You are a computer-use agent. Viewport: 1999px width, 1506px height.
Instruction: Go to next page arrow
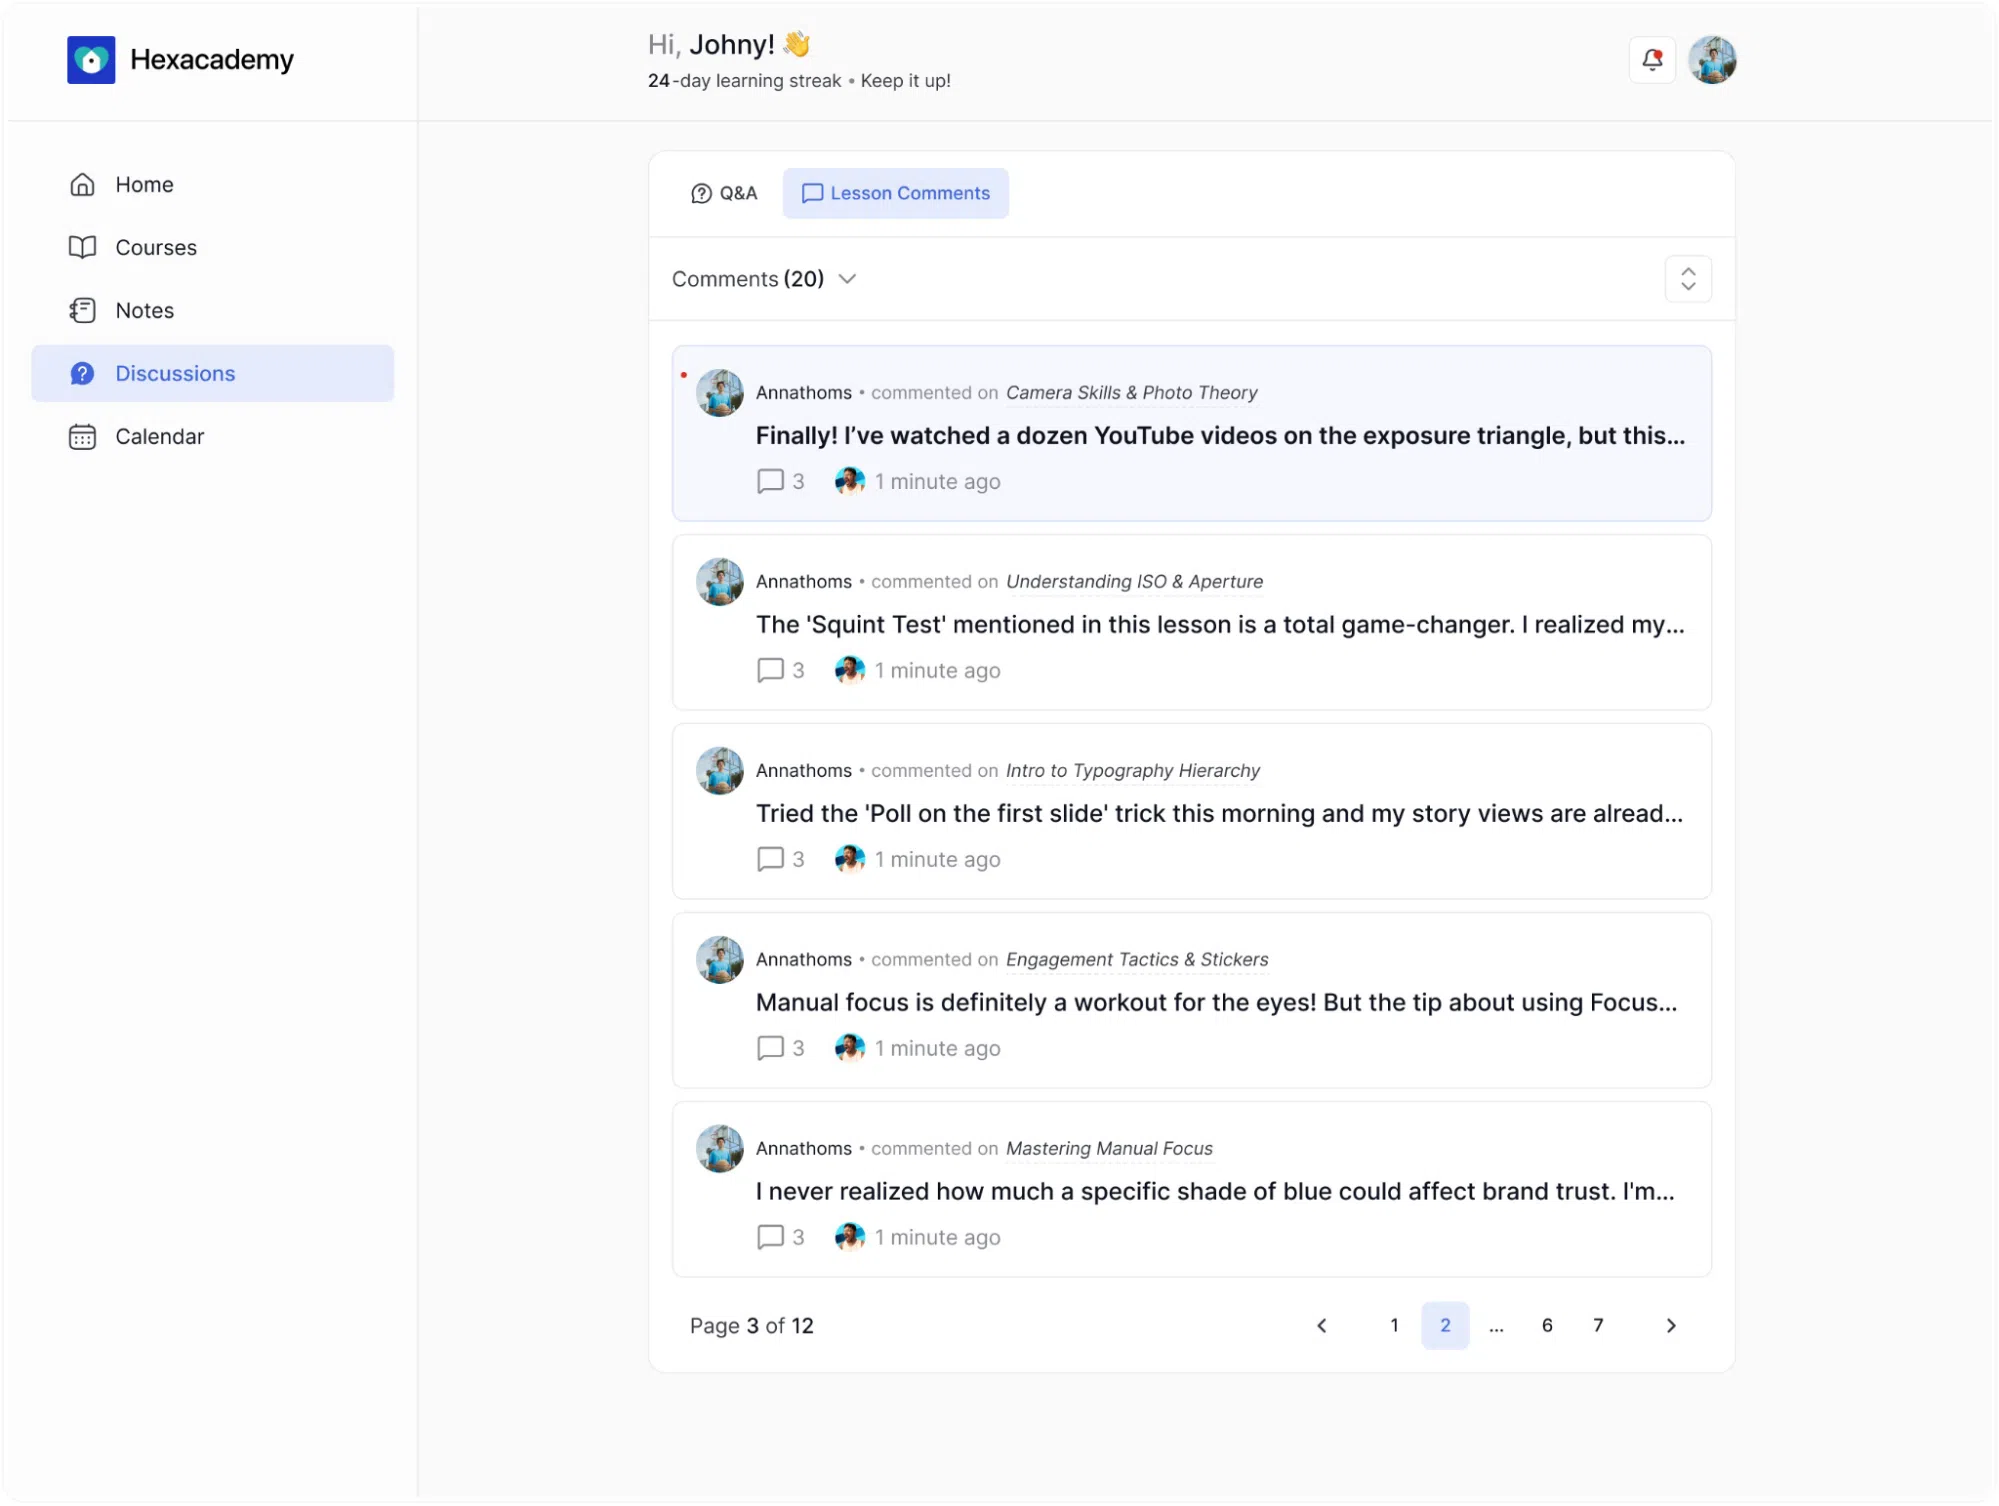pyautogui.click(x=1671, y=1327)
